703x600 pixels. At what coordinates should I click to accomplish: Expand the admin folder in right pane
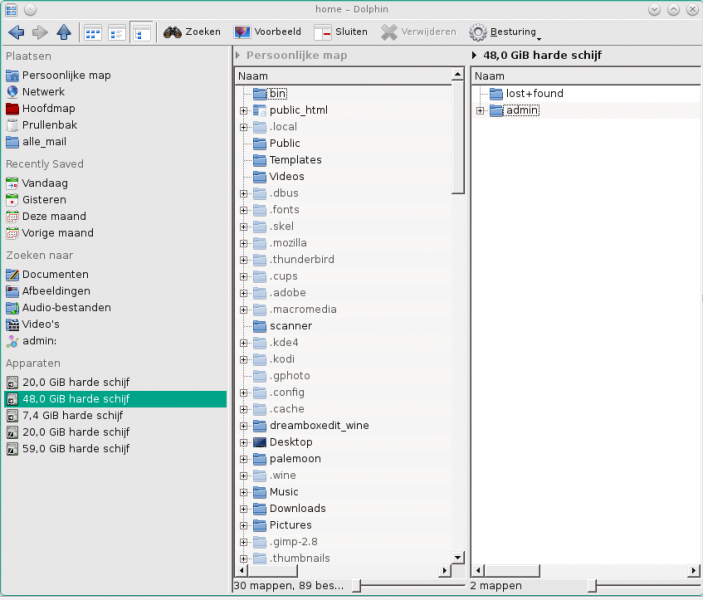tap(480, 110)
